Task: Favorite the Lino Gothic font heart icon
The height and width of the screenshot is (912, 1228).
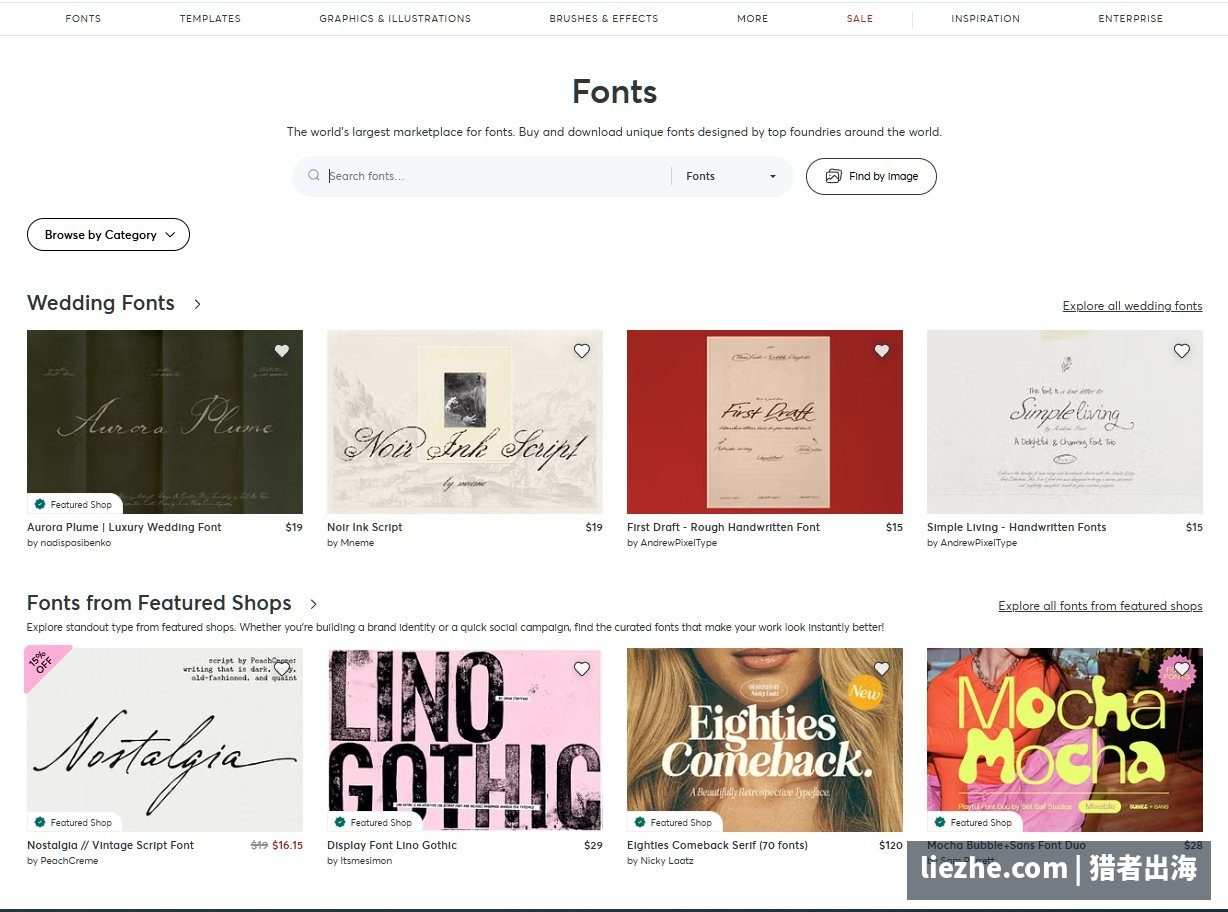Action: pyautogui.click(x=582, y=669)
